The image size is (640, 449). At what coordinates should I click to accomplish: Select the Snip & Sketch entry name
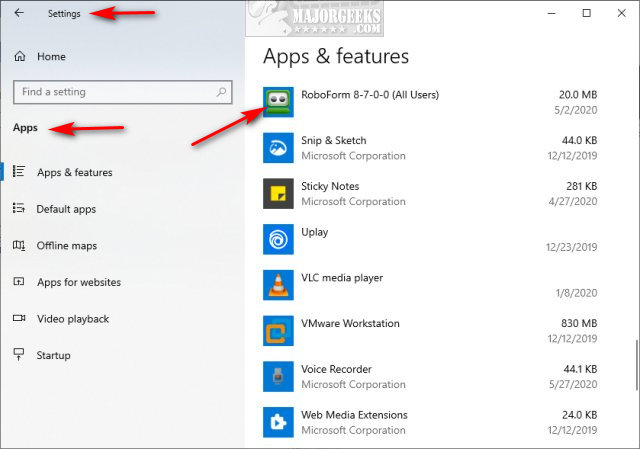333,140
